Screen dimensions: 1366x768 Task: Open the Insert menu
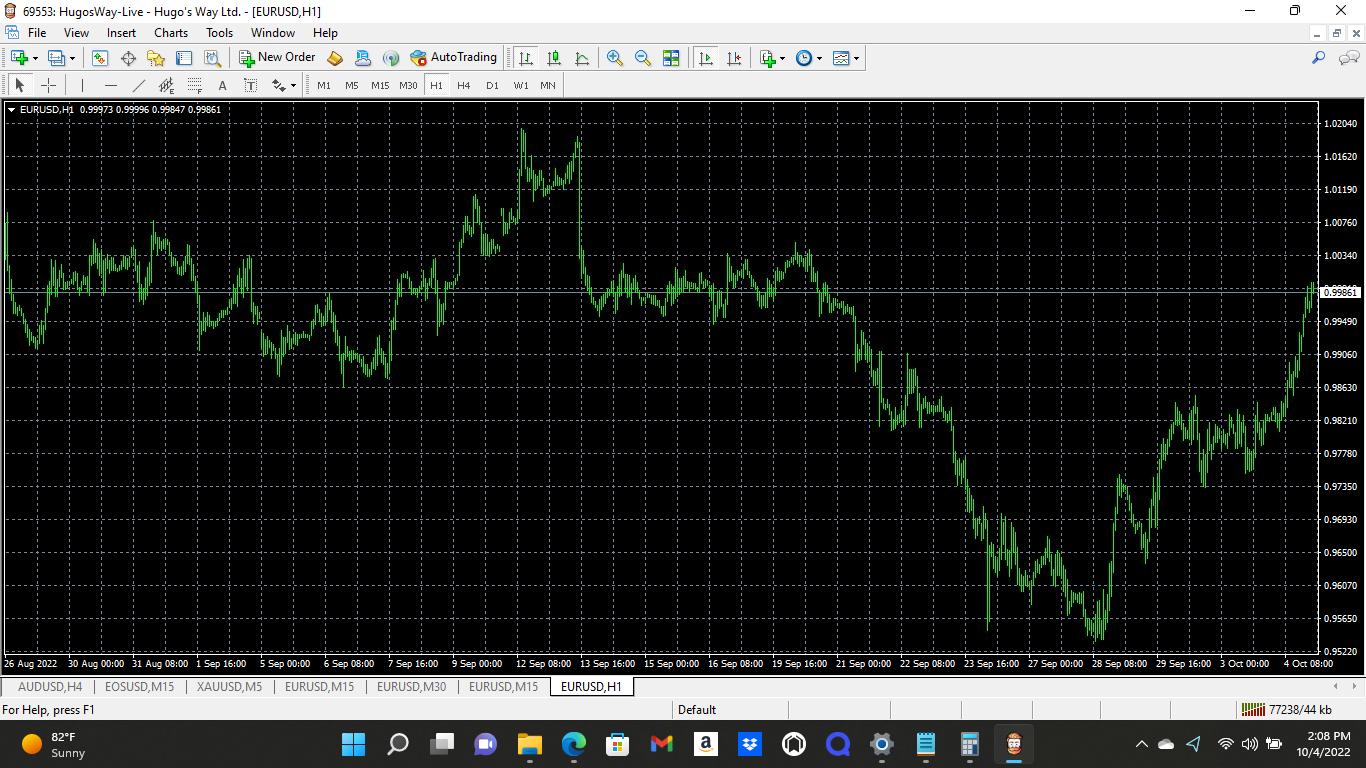click(x=121, y=32)
